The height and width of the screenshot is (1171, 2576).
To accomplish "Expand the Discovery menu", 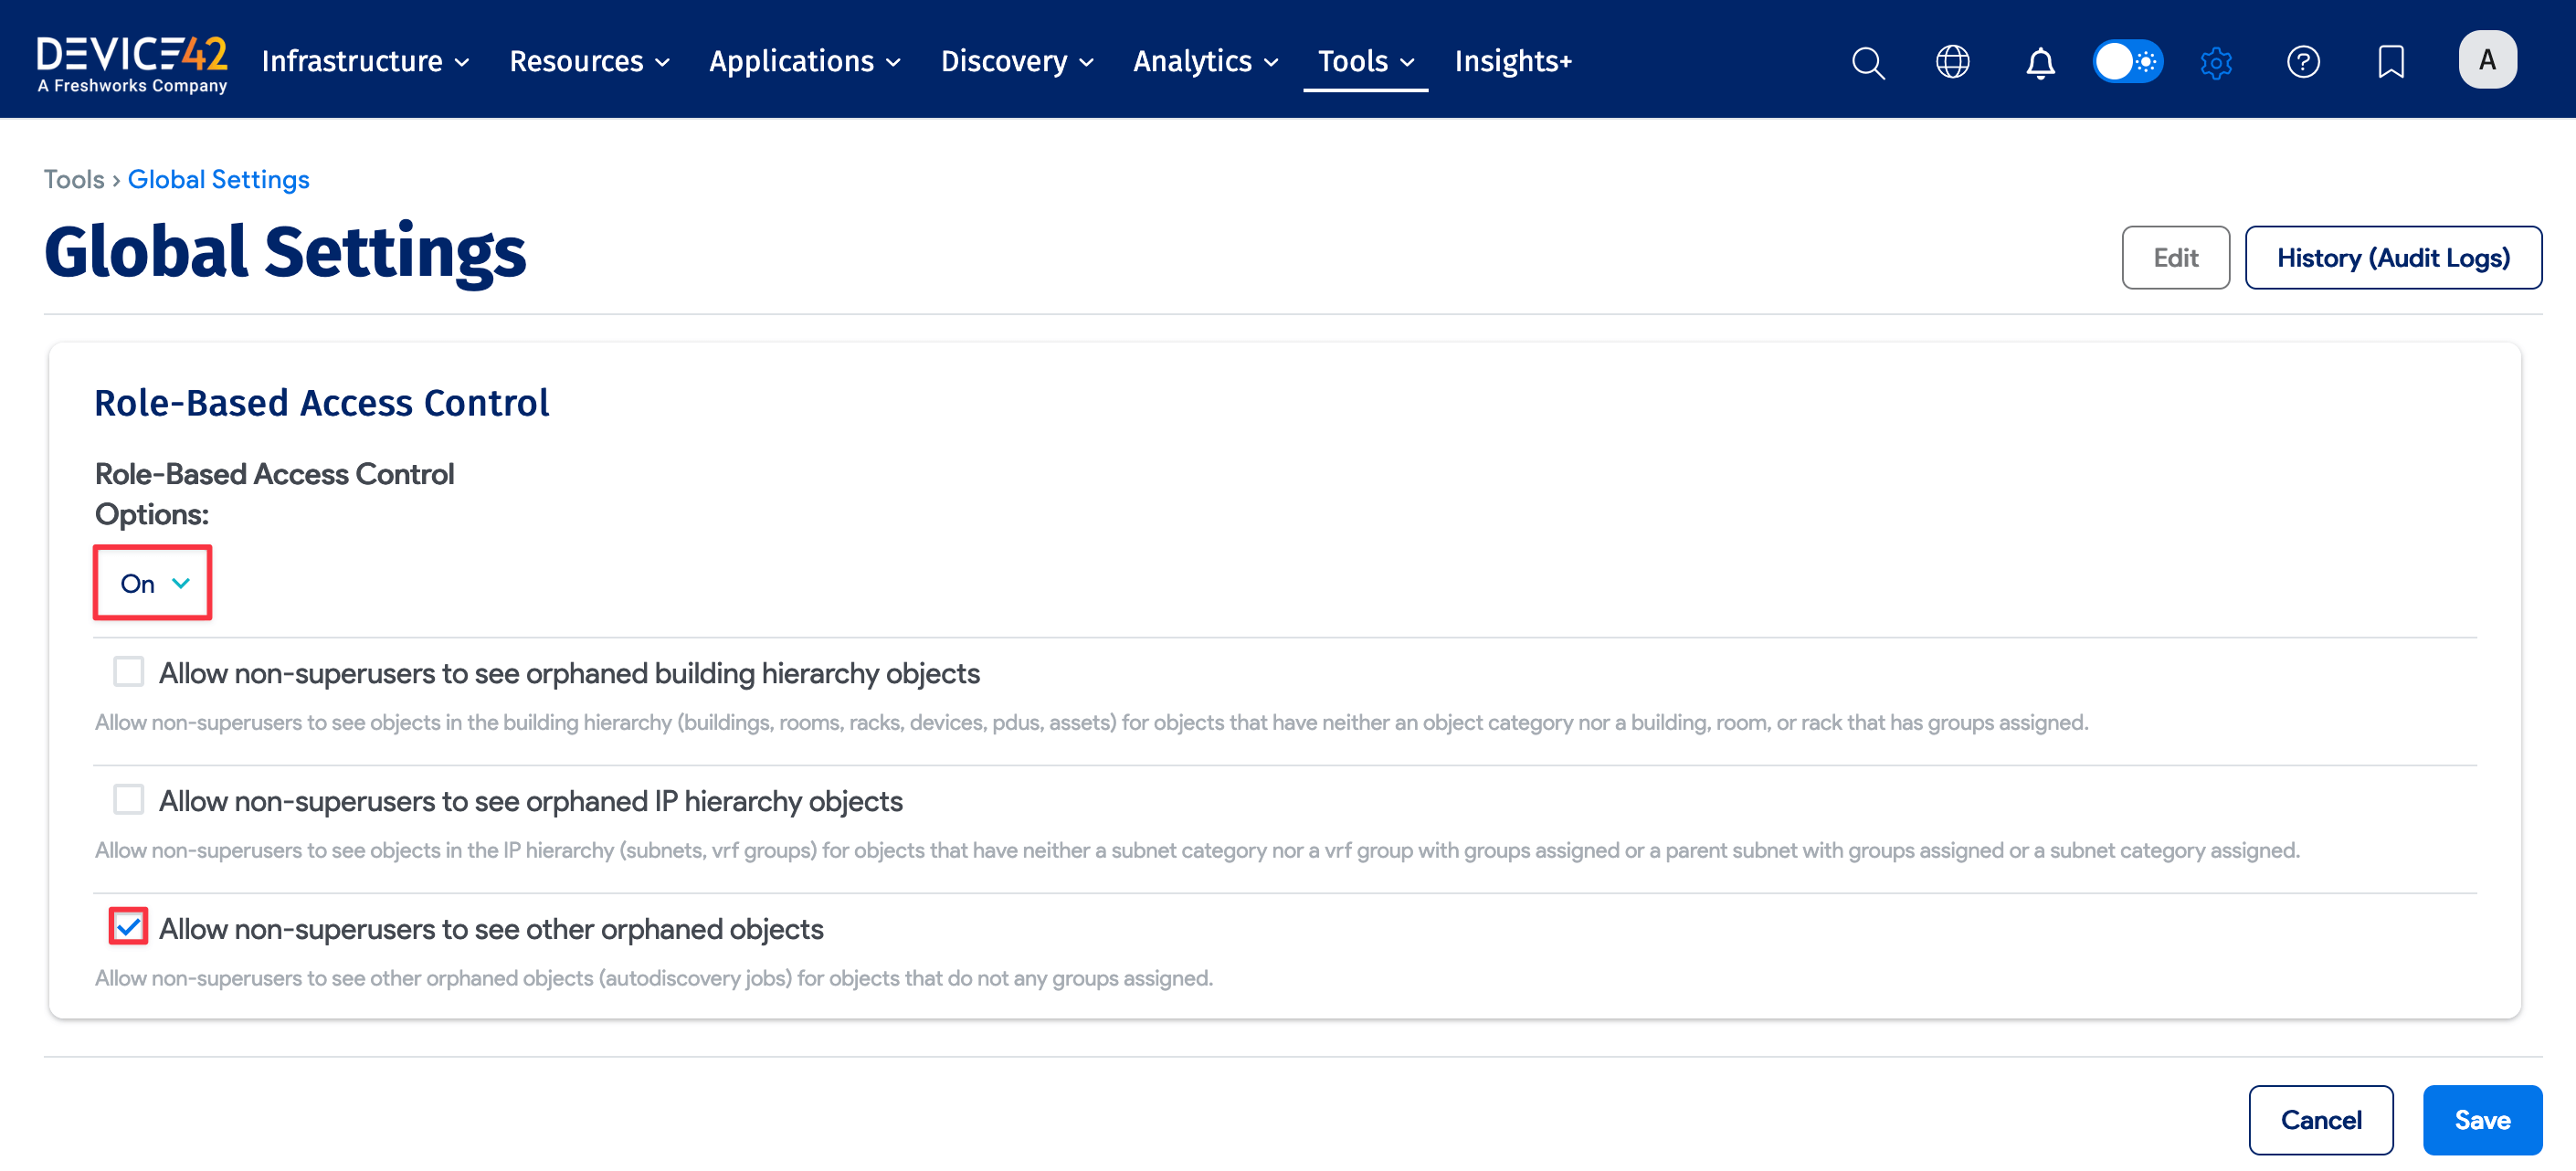I will (1016, 62).
